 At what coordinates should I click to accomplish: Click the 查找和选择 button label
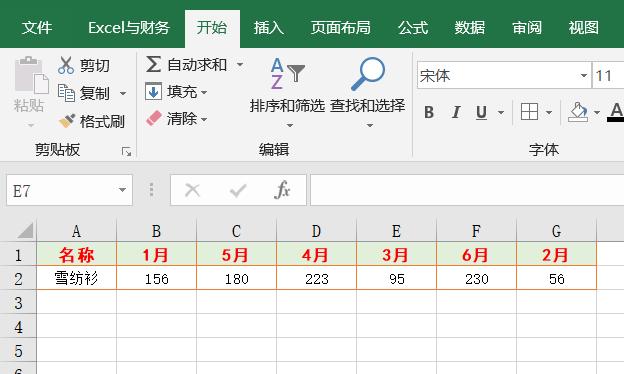(368, 106)
